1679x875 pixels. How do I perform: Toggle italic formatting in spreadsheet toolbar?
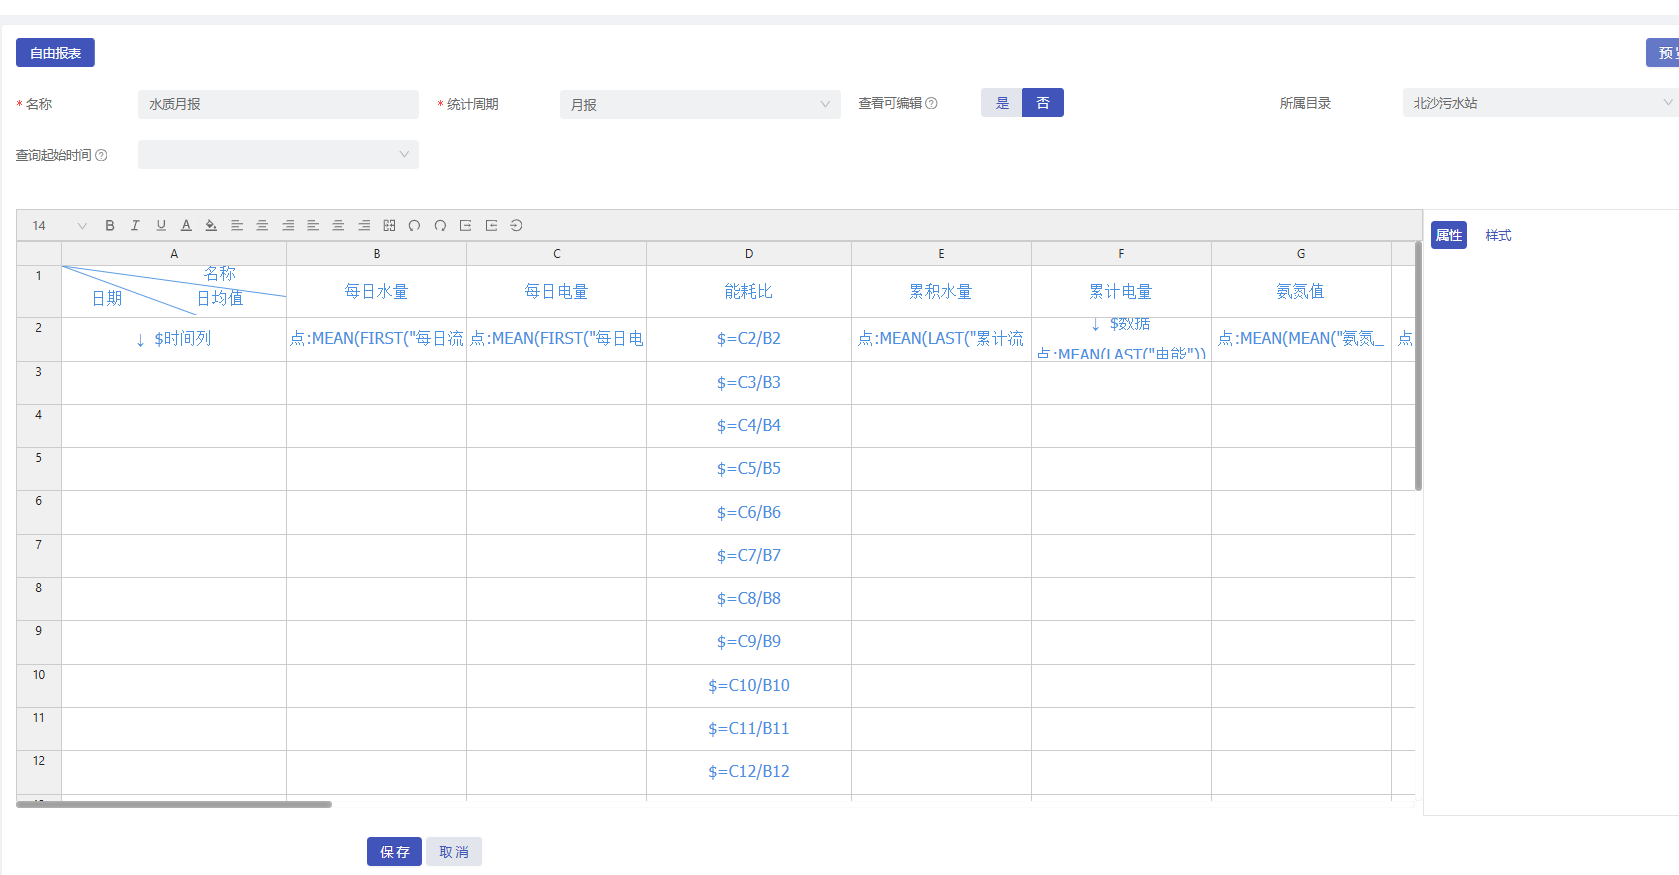135,226
